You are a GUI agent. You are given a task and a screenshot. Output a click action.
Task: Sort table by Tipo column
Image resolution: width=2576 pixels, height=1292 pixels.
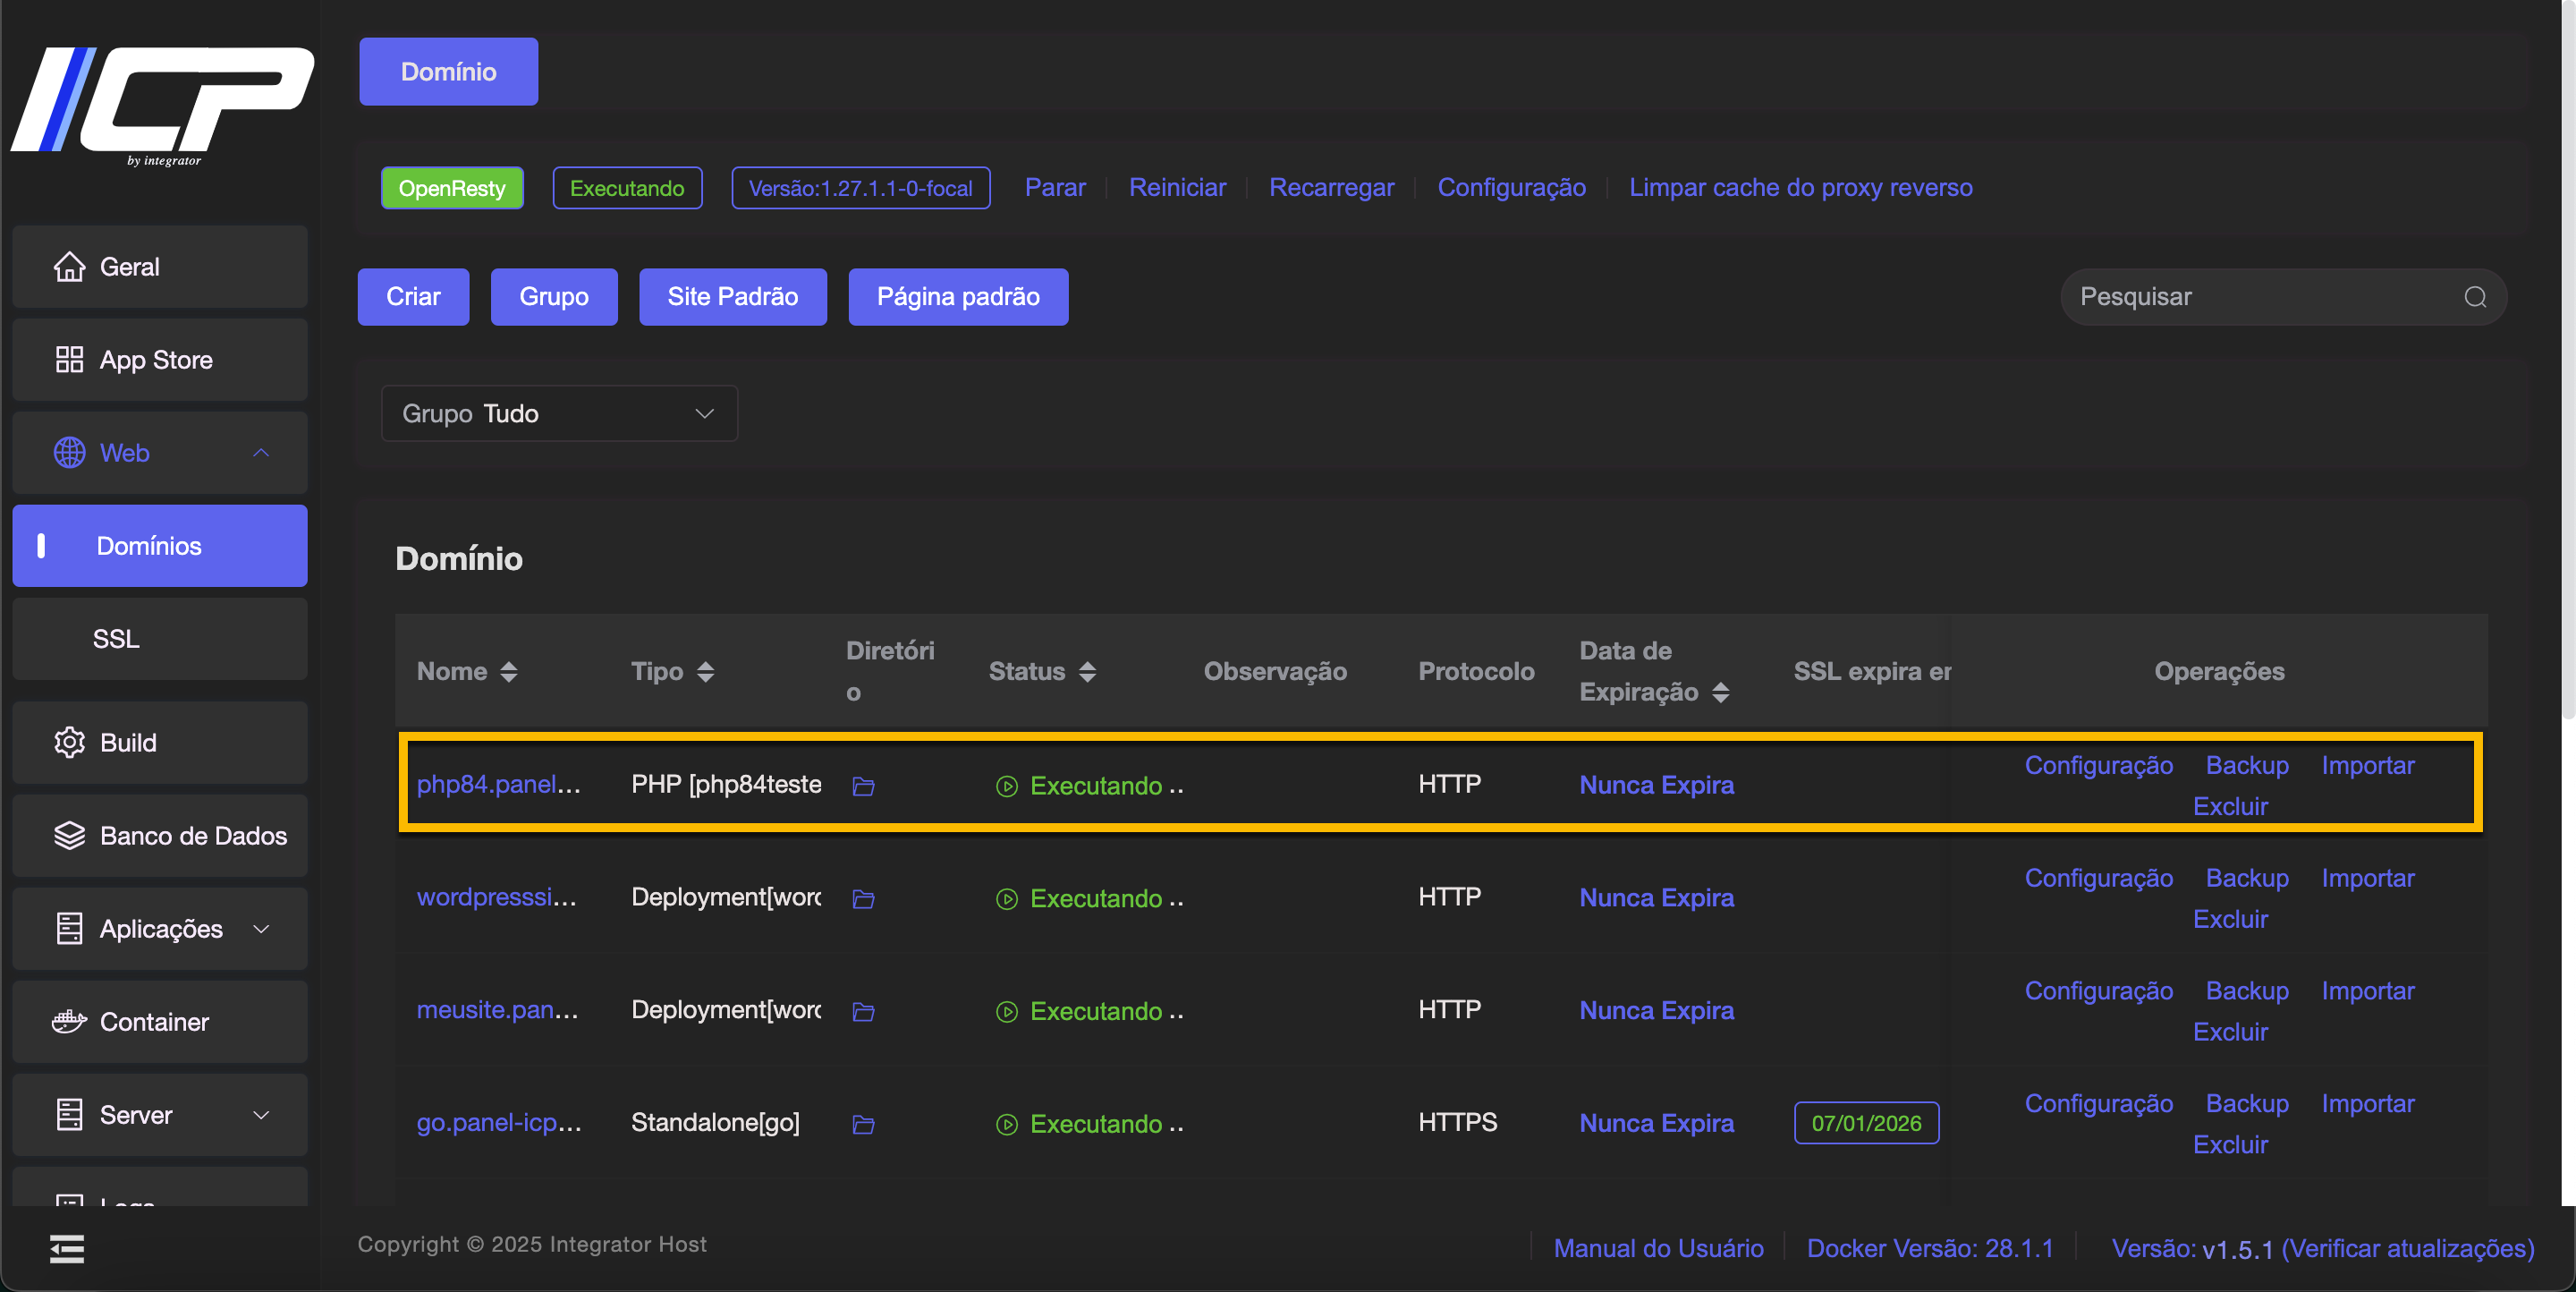tap(705, 672)
